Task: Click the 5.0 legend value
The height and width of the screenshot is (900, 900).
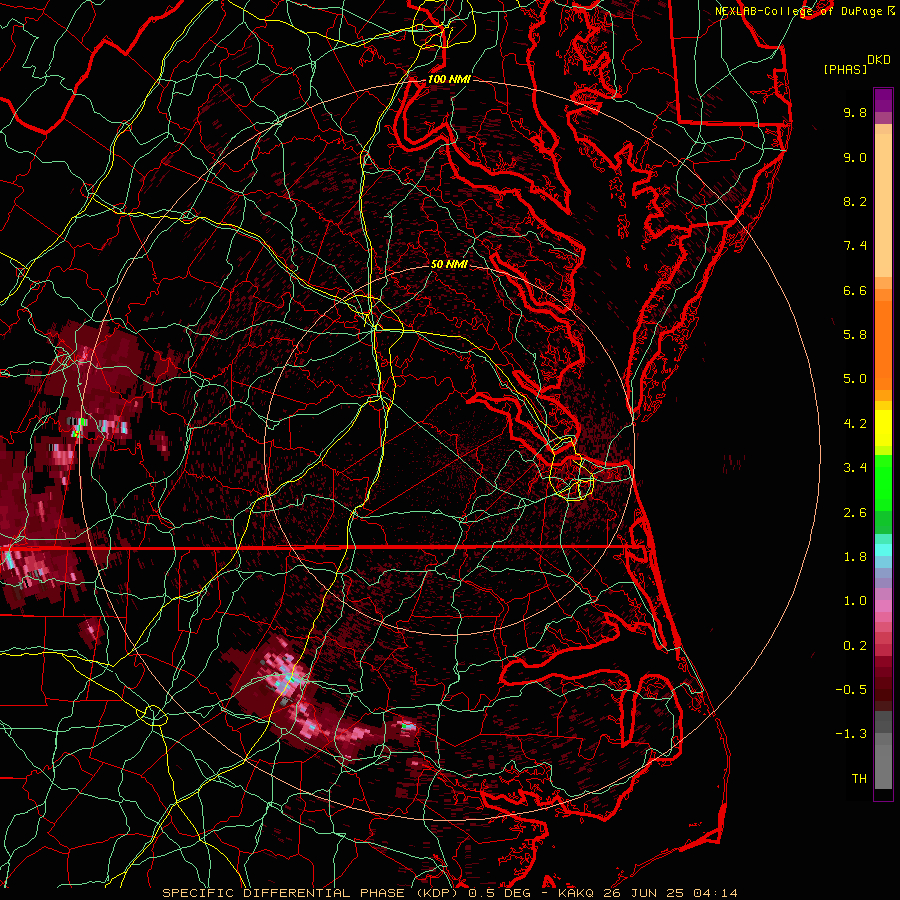Action: click(855, 379)
